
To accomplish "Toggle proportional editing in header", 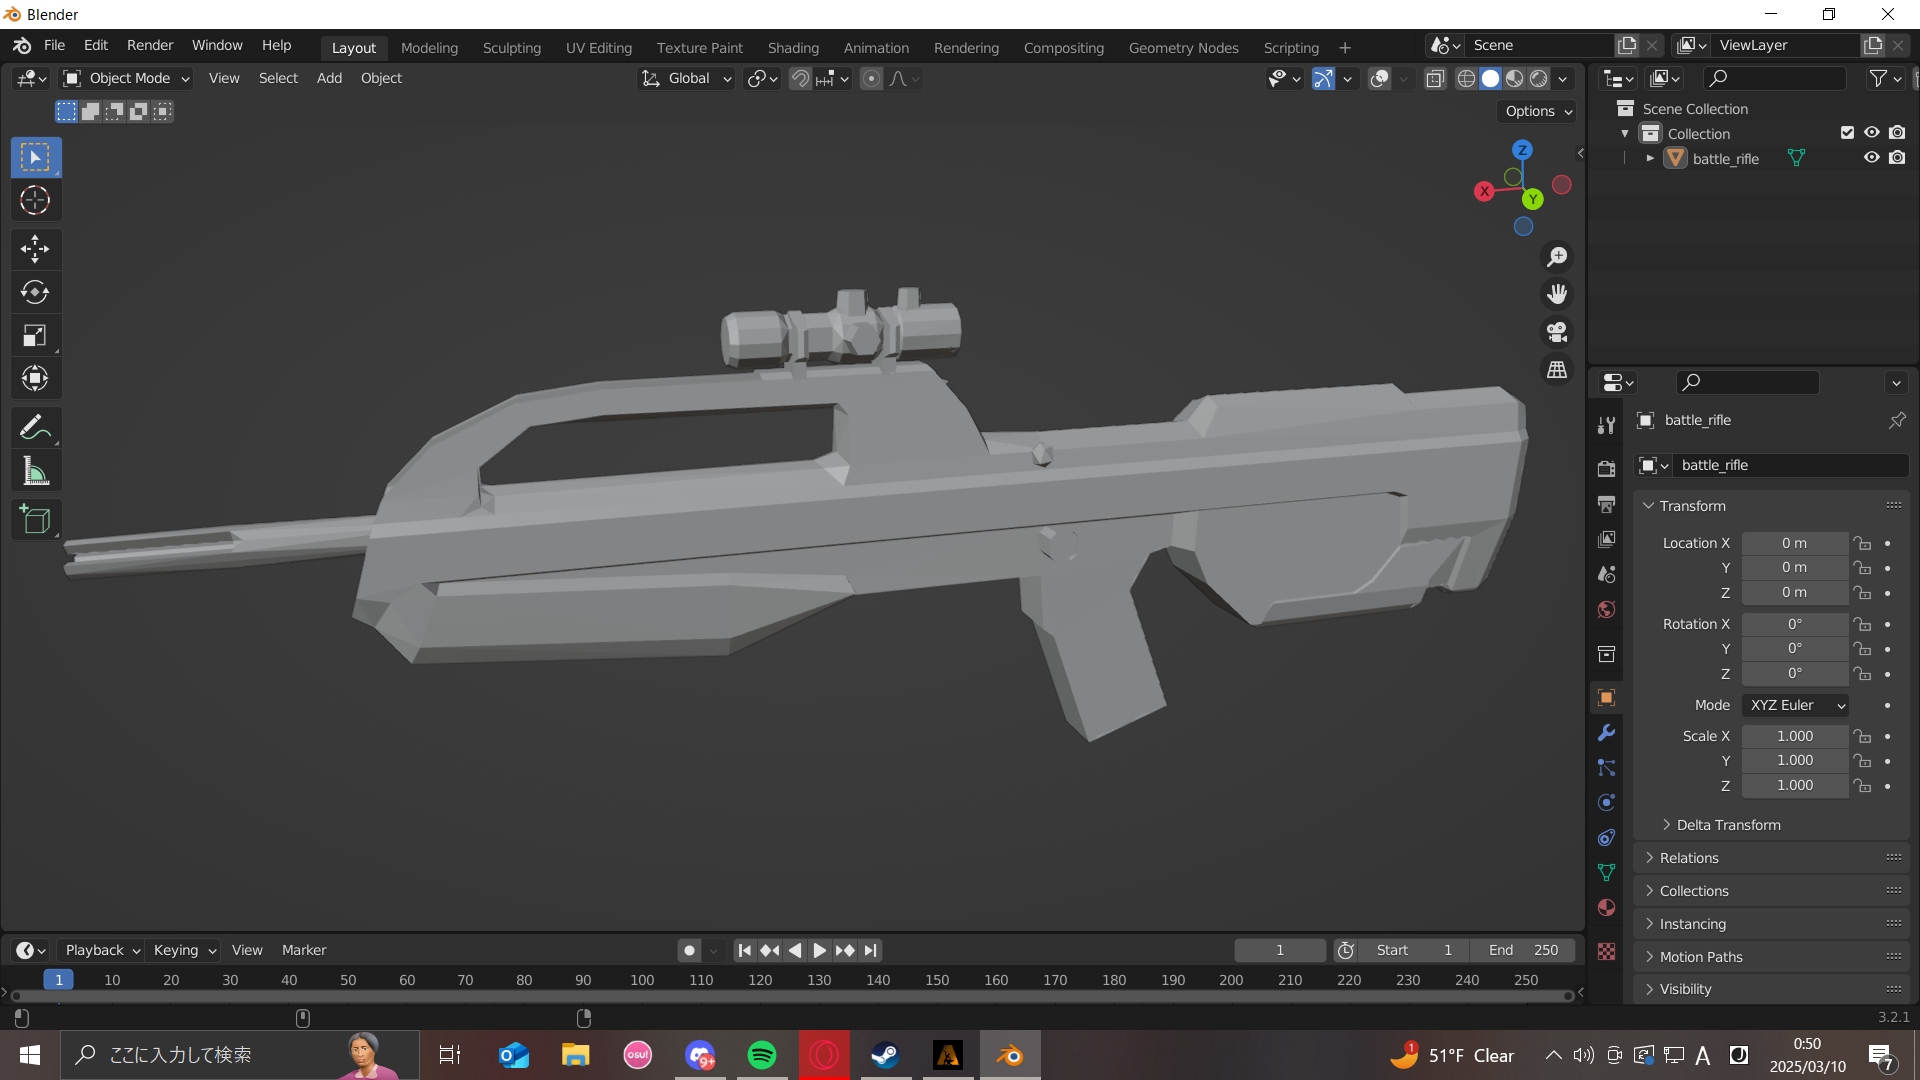I will coord(871,78).
